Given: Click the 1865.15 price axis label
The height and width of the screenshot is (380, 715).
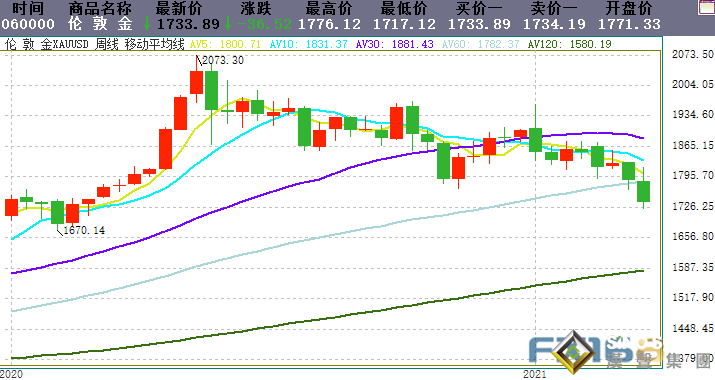Looking at the screenshot, I should pos(692,145).
